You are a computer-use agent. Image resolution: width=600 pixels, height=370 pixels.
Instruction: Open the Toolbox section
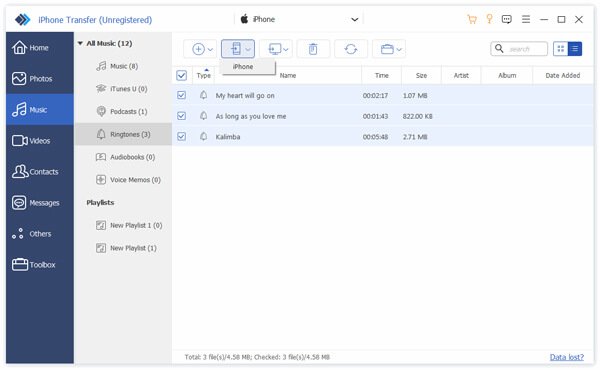pyautogui.click(x=39, y=265)
